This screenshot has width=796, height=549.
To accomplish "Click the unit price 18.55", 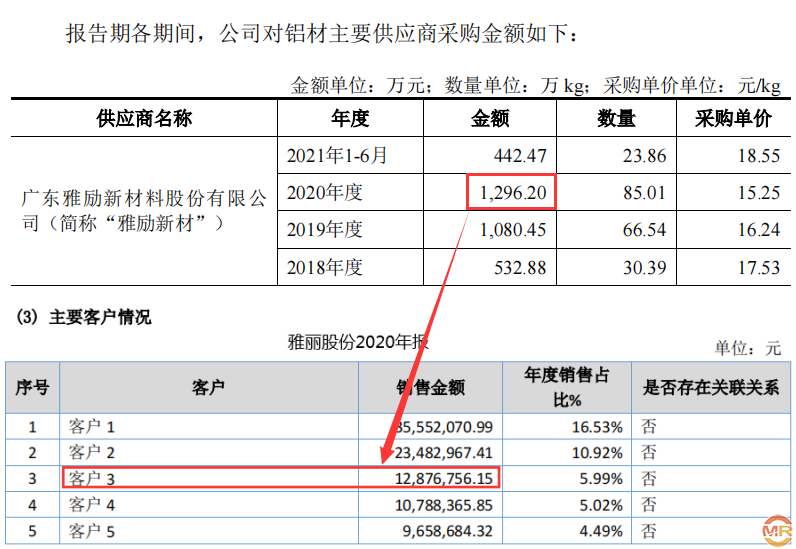I will pyautogui.click(x=758, y=155).
